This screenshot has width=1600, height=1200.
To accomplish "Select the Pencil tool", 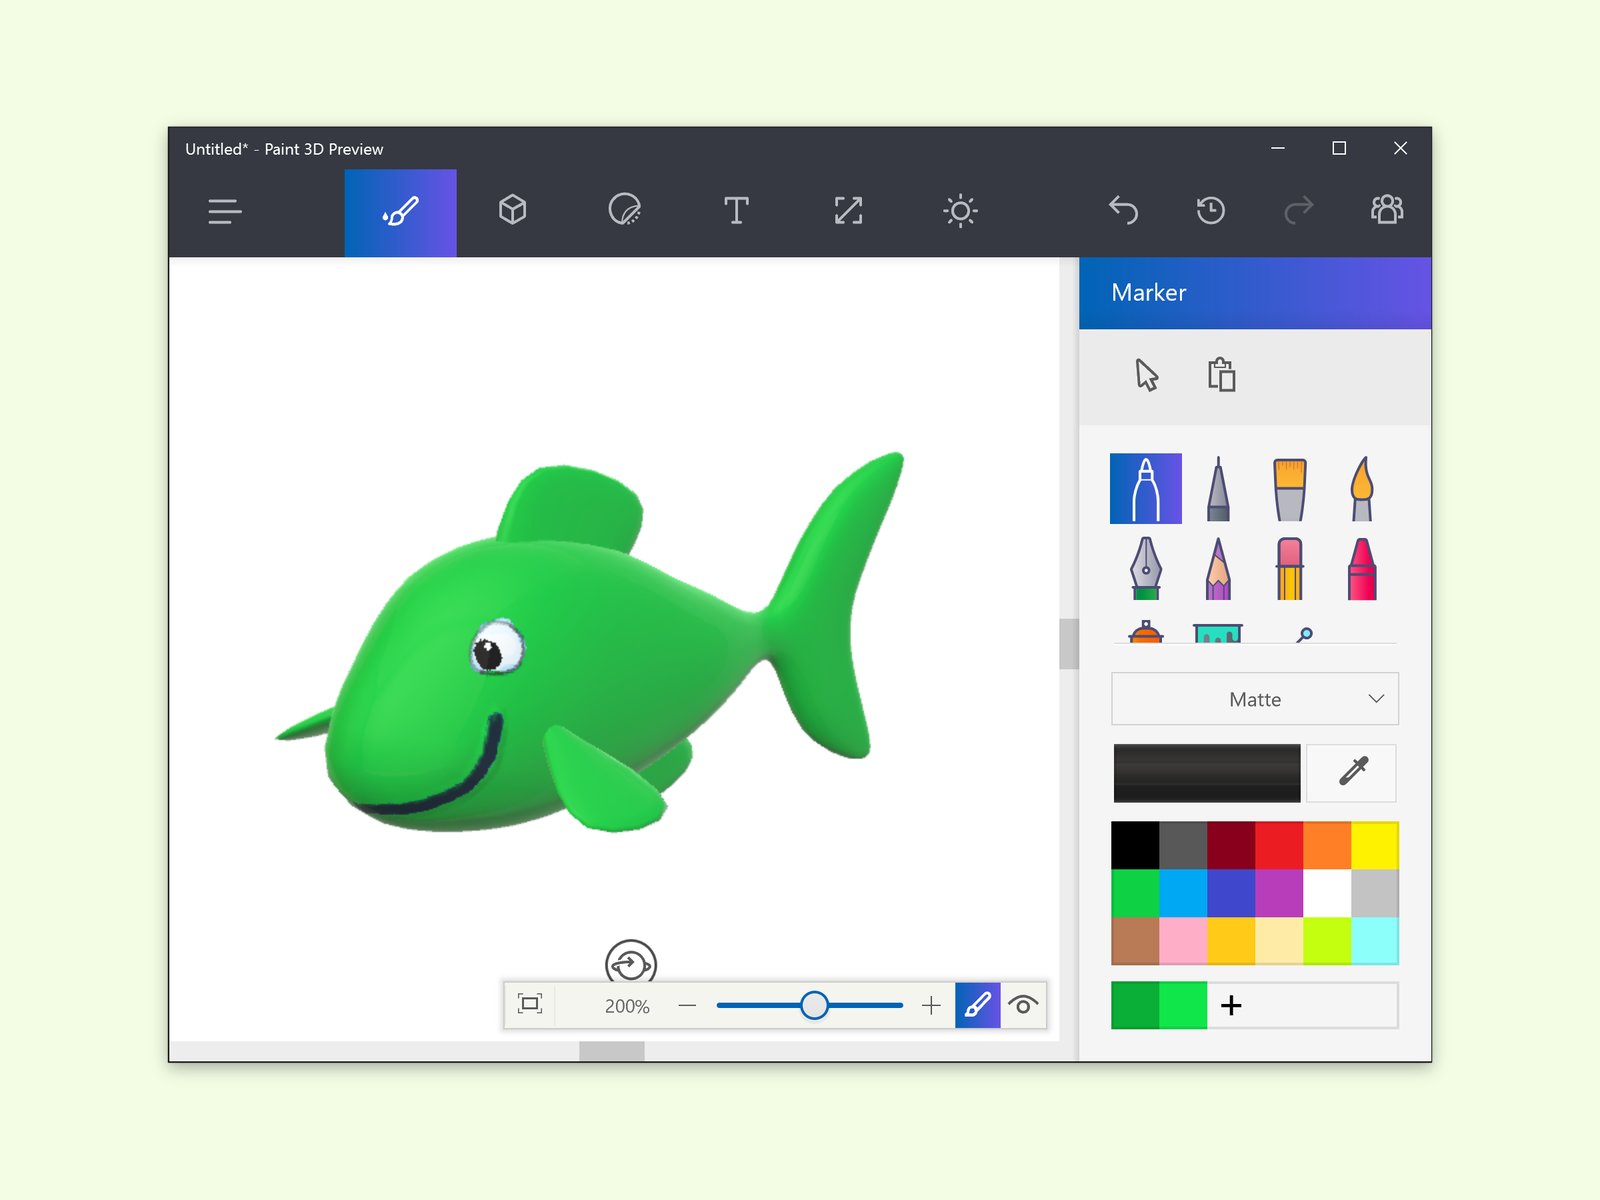I will point(1218,568).
